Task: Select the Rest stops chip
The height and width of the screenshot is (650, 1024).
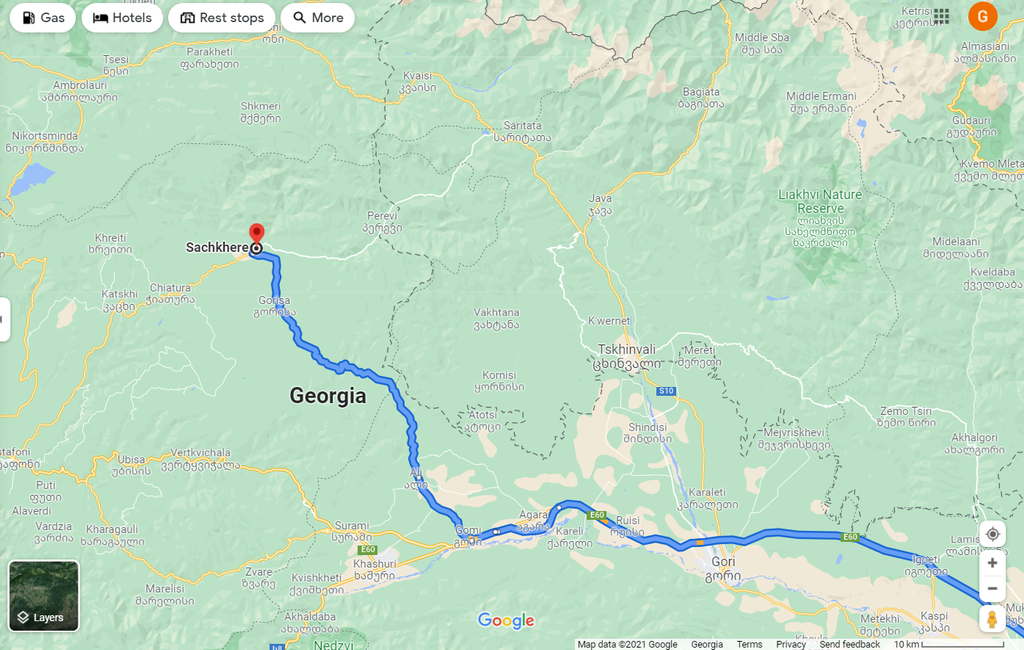Action: [x=222, y=18]
